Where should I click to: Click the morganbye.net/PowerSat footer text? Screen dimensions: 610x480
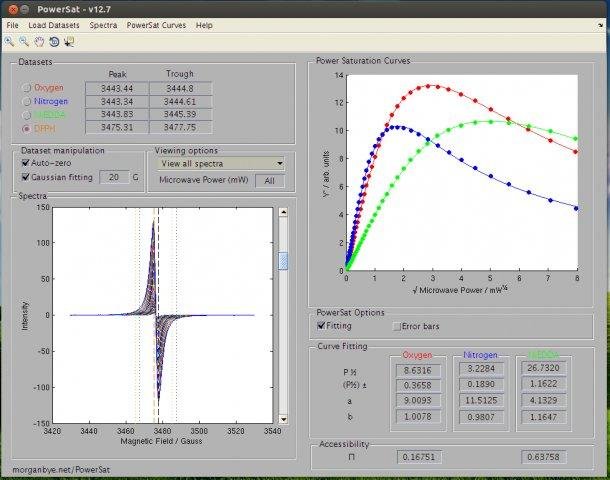click(x=61, y=470)
